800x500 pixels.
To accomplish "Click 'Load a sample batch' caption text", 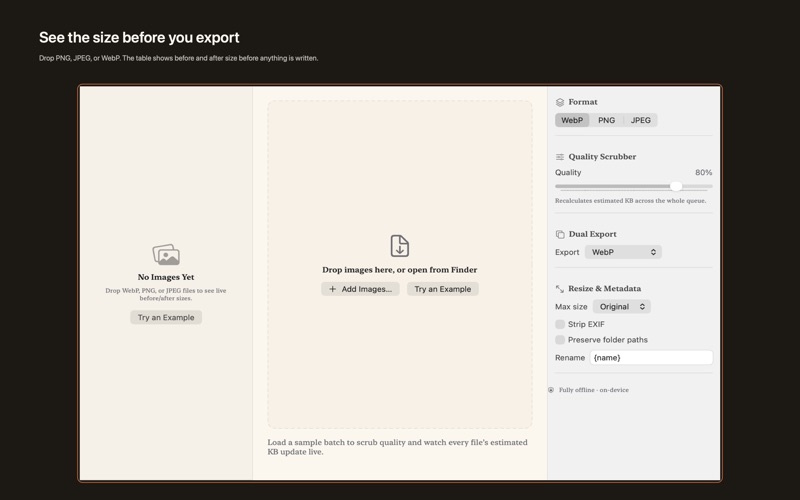I will (397, 447).
